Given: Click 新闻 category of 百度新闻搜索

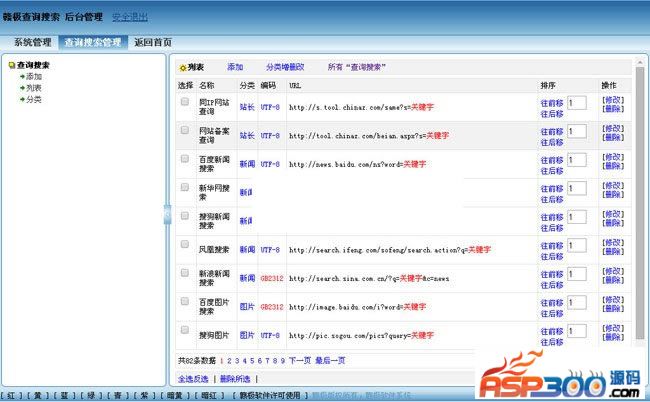Looking at the screenshot, I should pos(247,164).
